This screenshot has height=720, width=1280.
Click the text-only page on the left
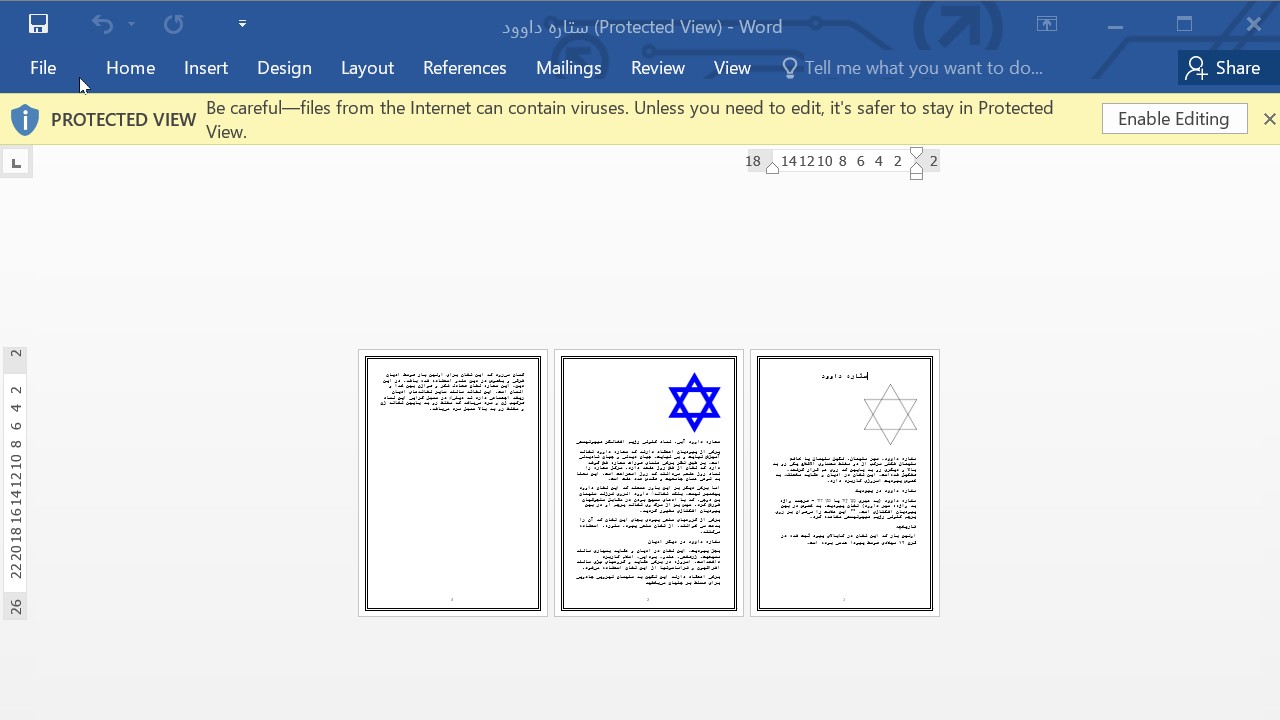click(453, 483)
